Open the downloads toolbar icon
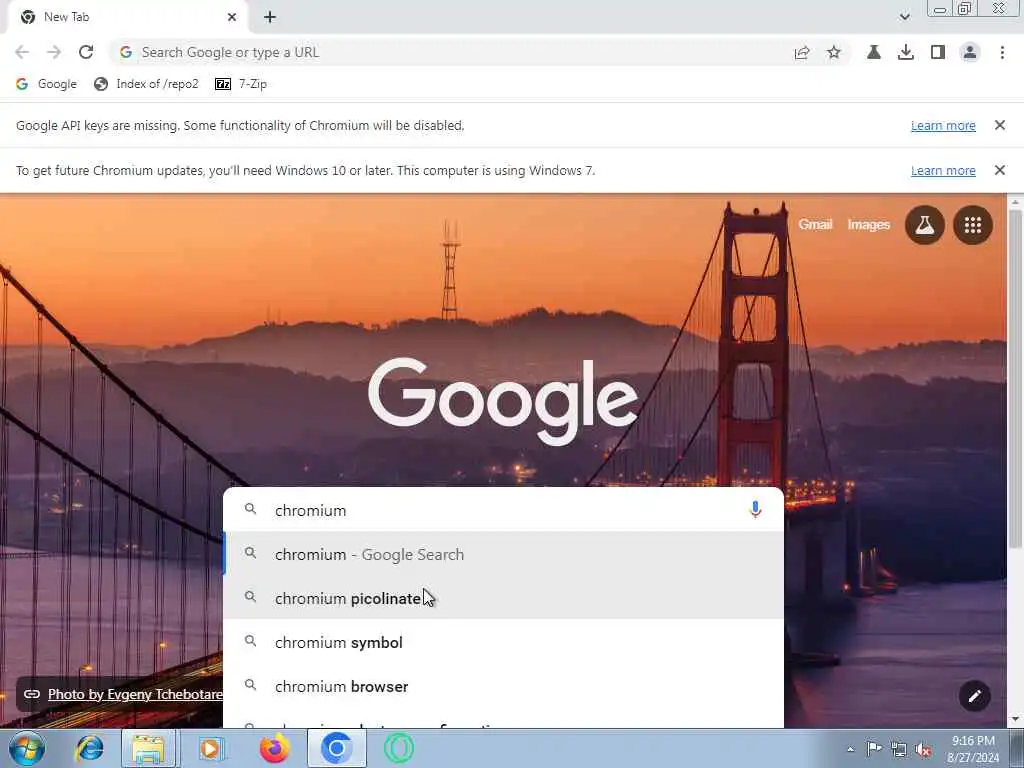 tap(905, 52)
